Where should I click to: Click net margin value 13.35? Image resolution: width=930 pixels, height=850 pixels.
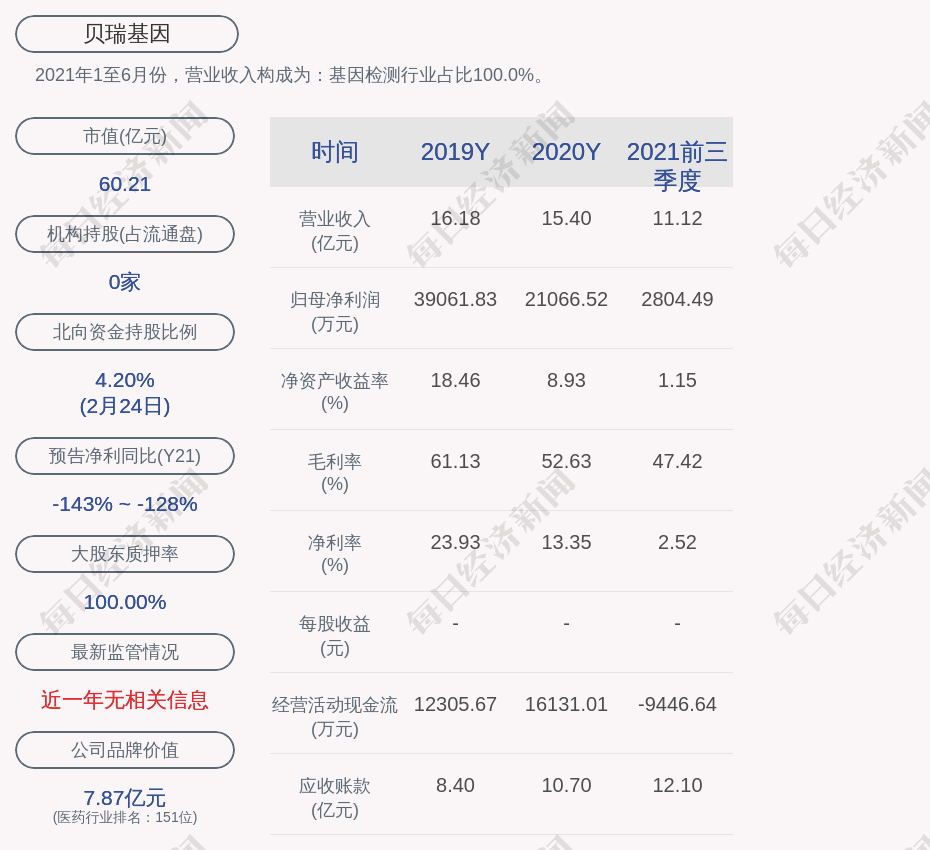point(566,542)
